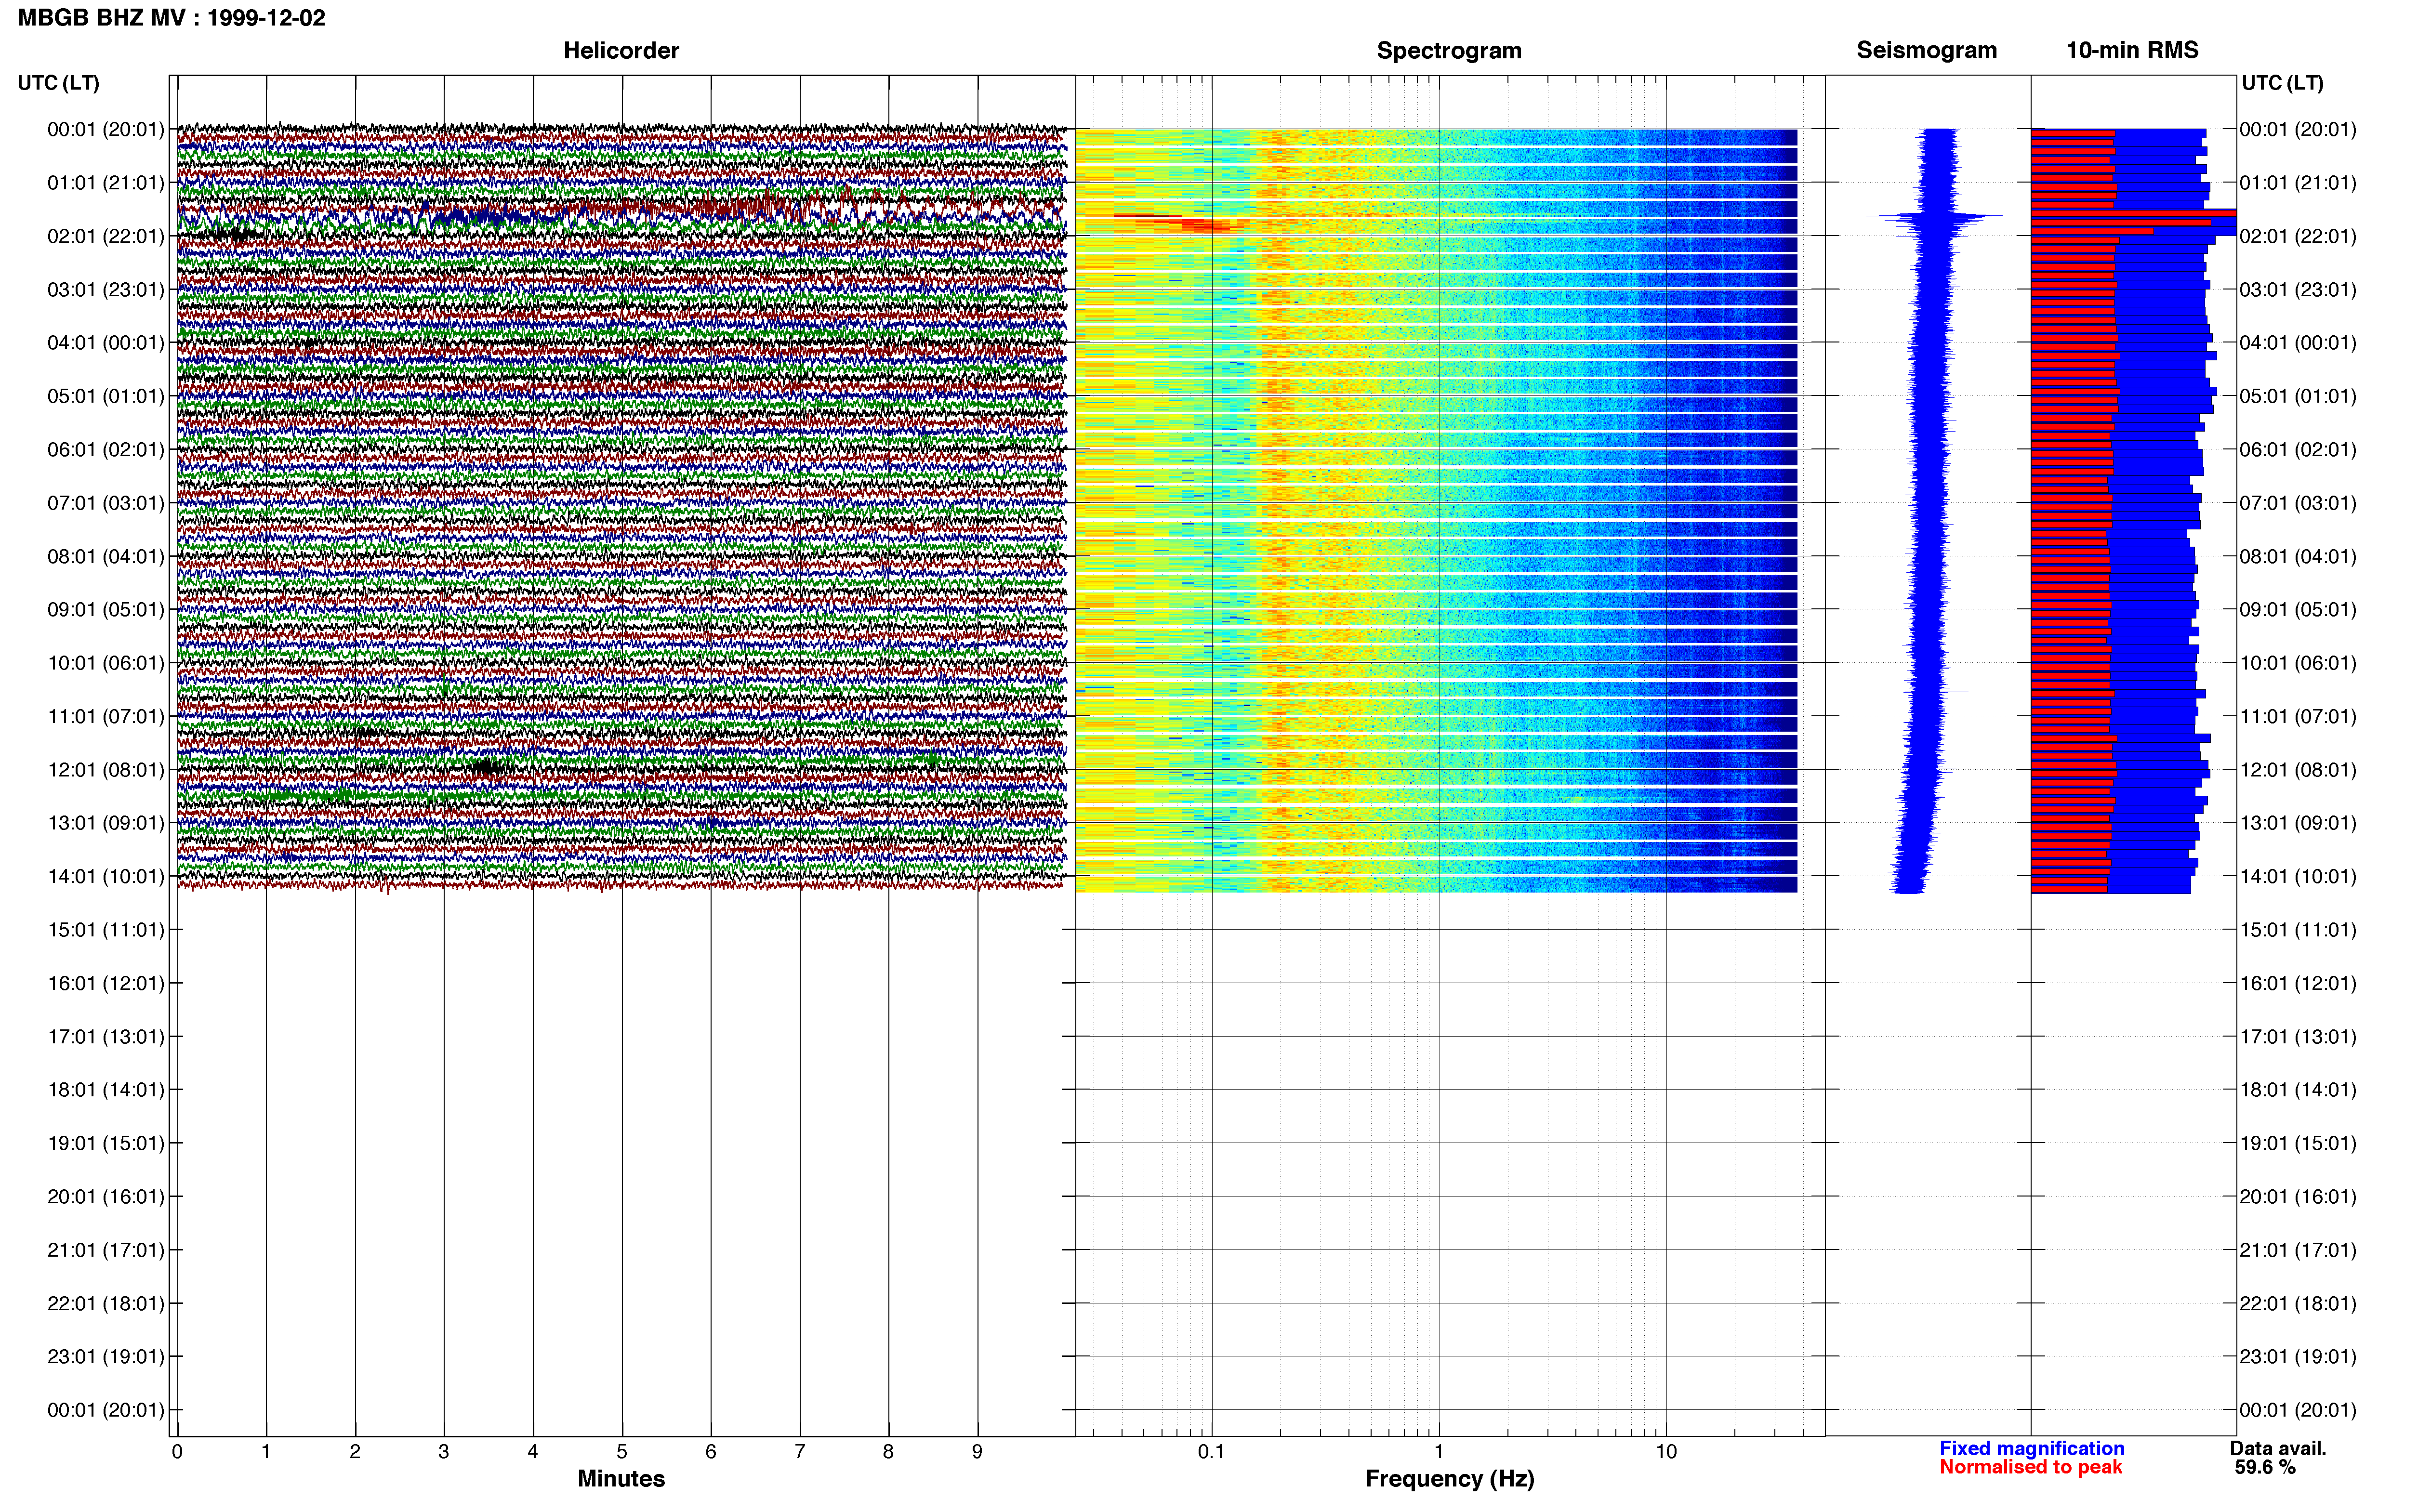
Task: Click the right-axis time label '07:01 (03:01)'
Action: (x=2298, y=503)
